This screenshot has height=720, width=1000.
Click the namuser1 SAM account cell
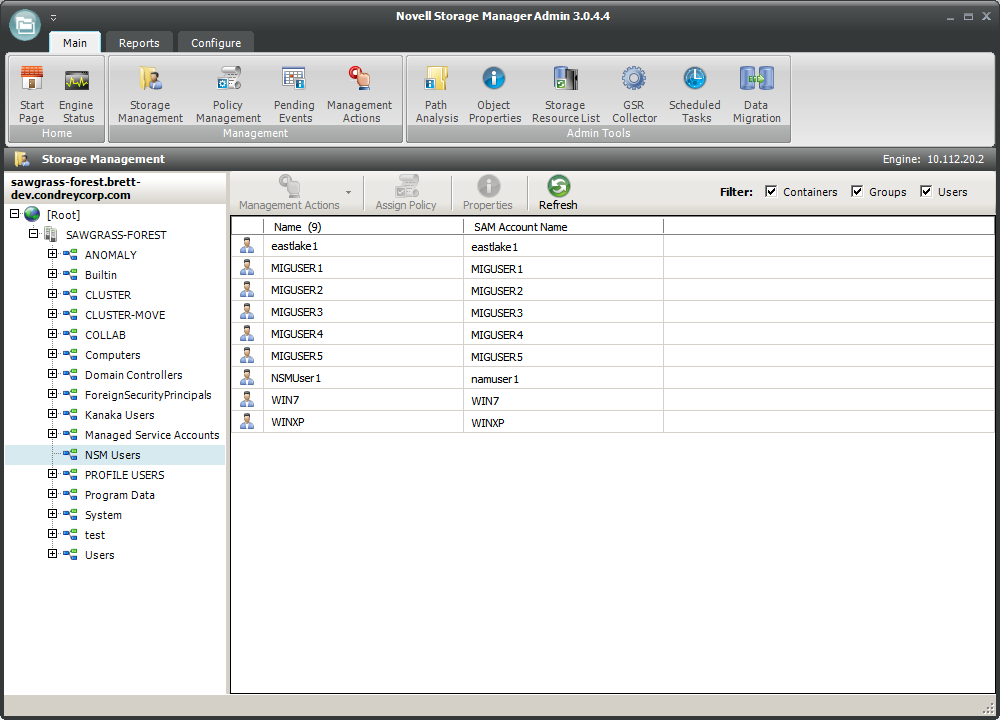point(564,379)
